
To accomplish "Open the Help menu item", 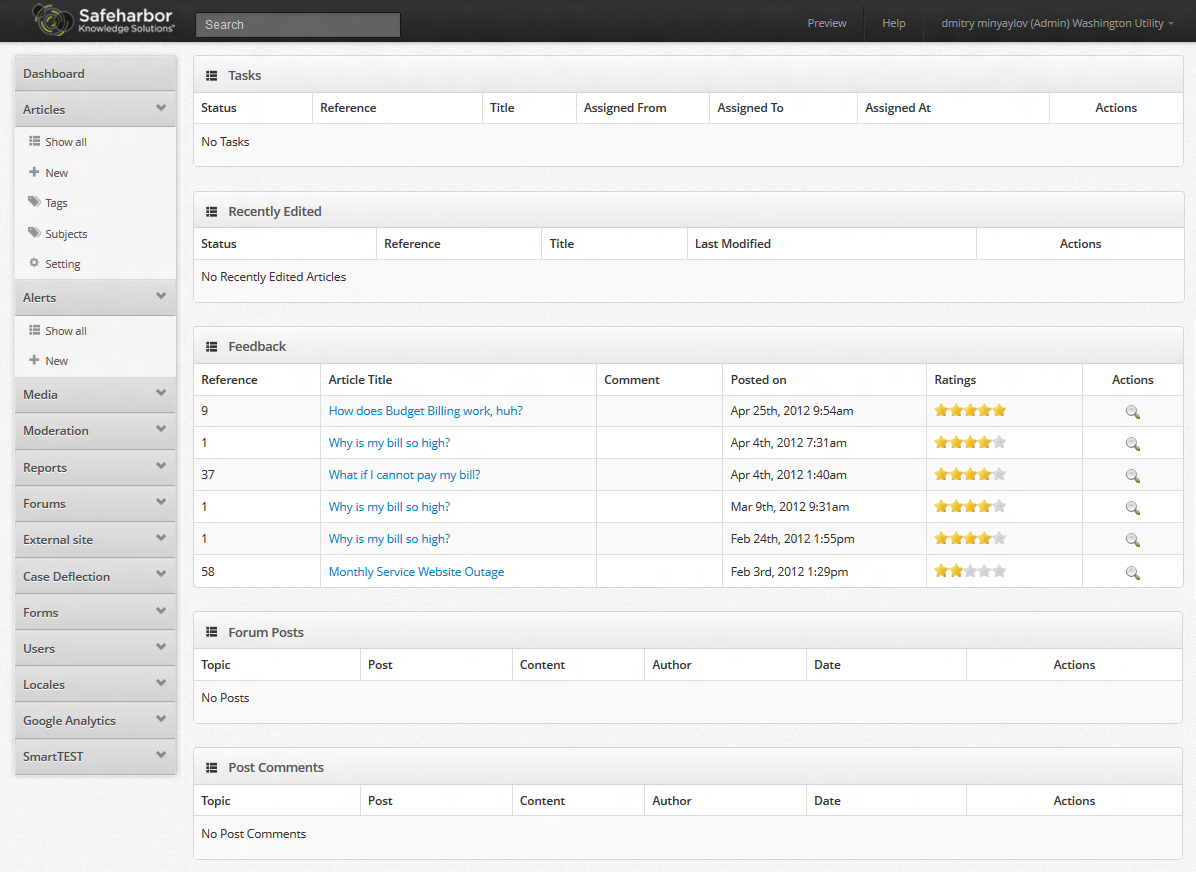I will click(x=893, y=22).
